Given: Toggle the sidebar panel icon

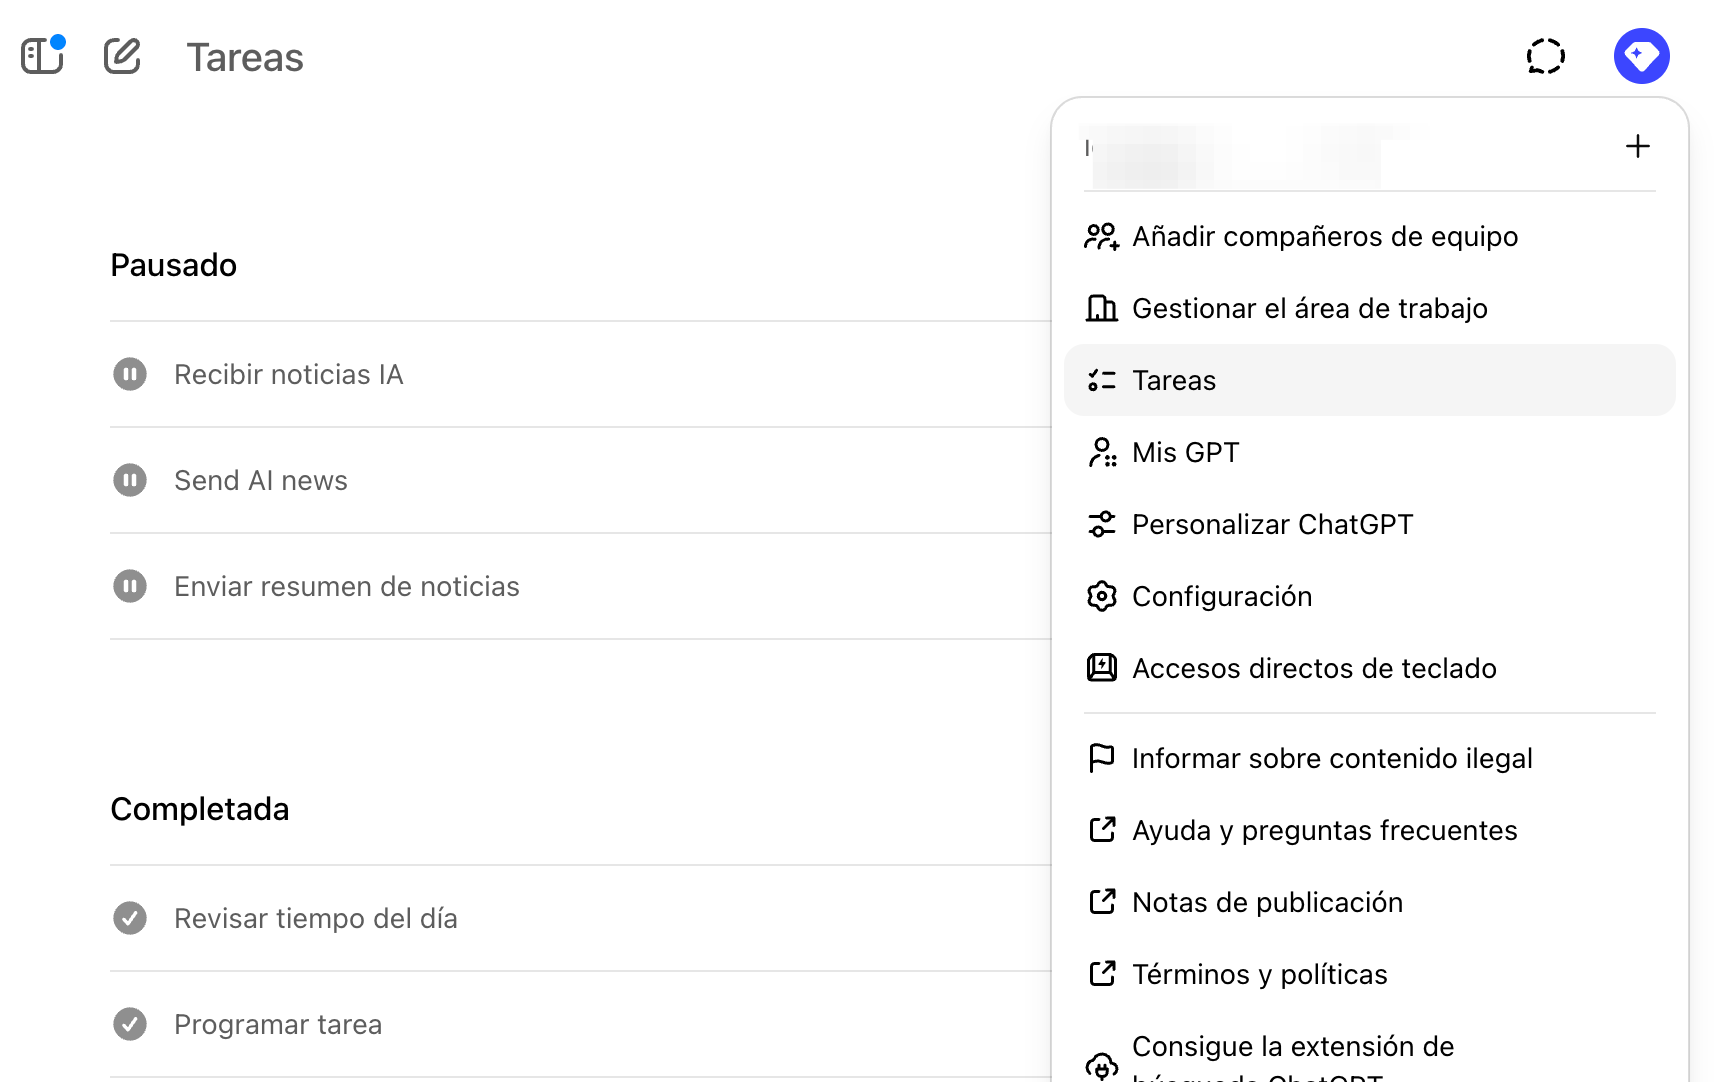Looking at the screenshot, I should [42, 56].
